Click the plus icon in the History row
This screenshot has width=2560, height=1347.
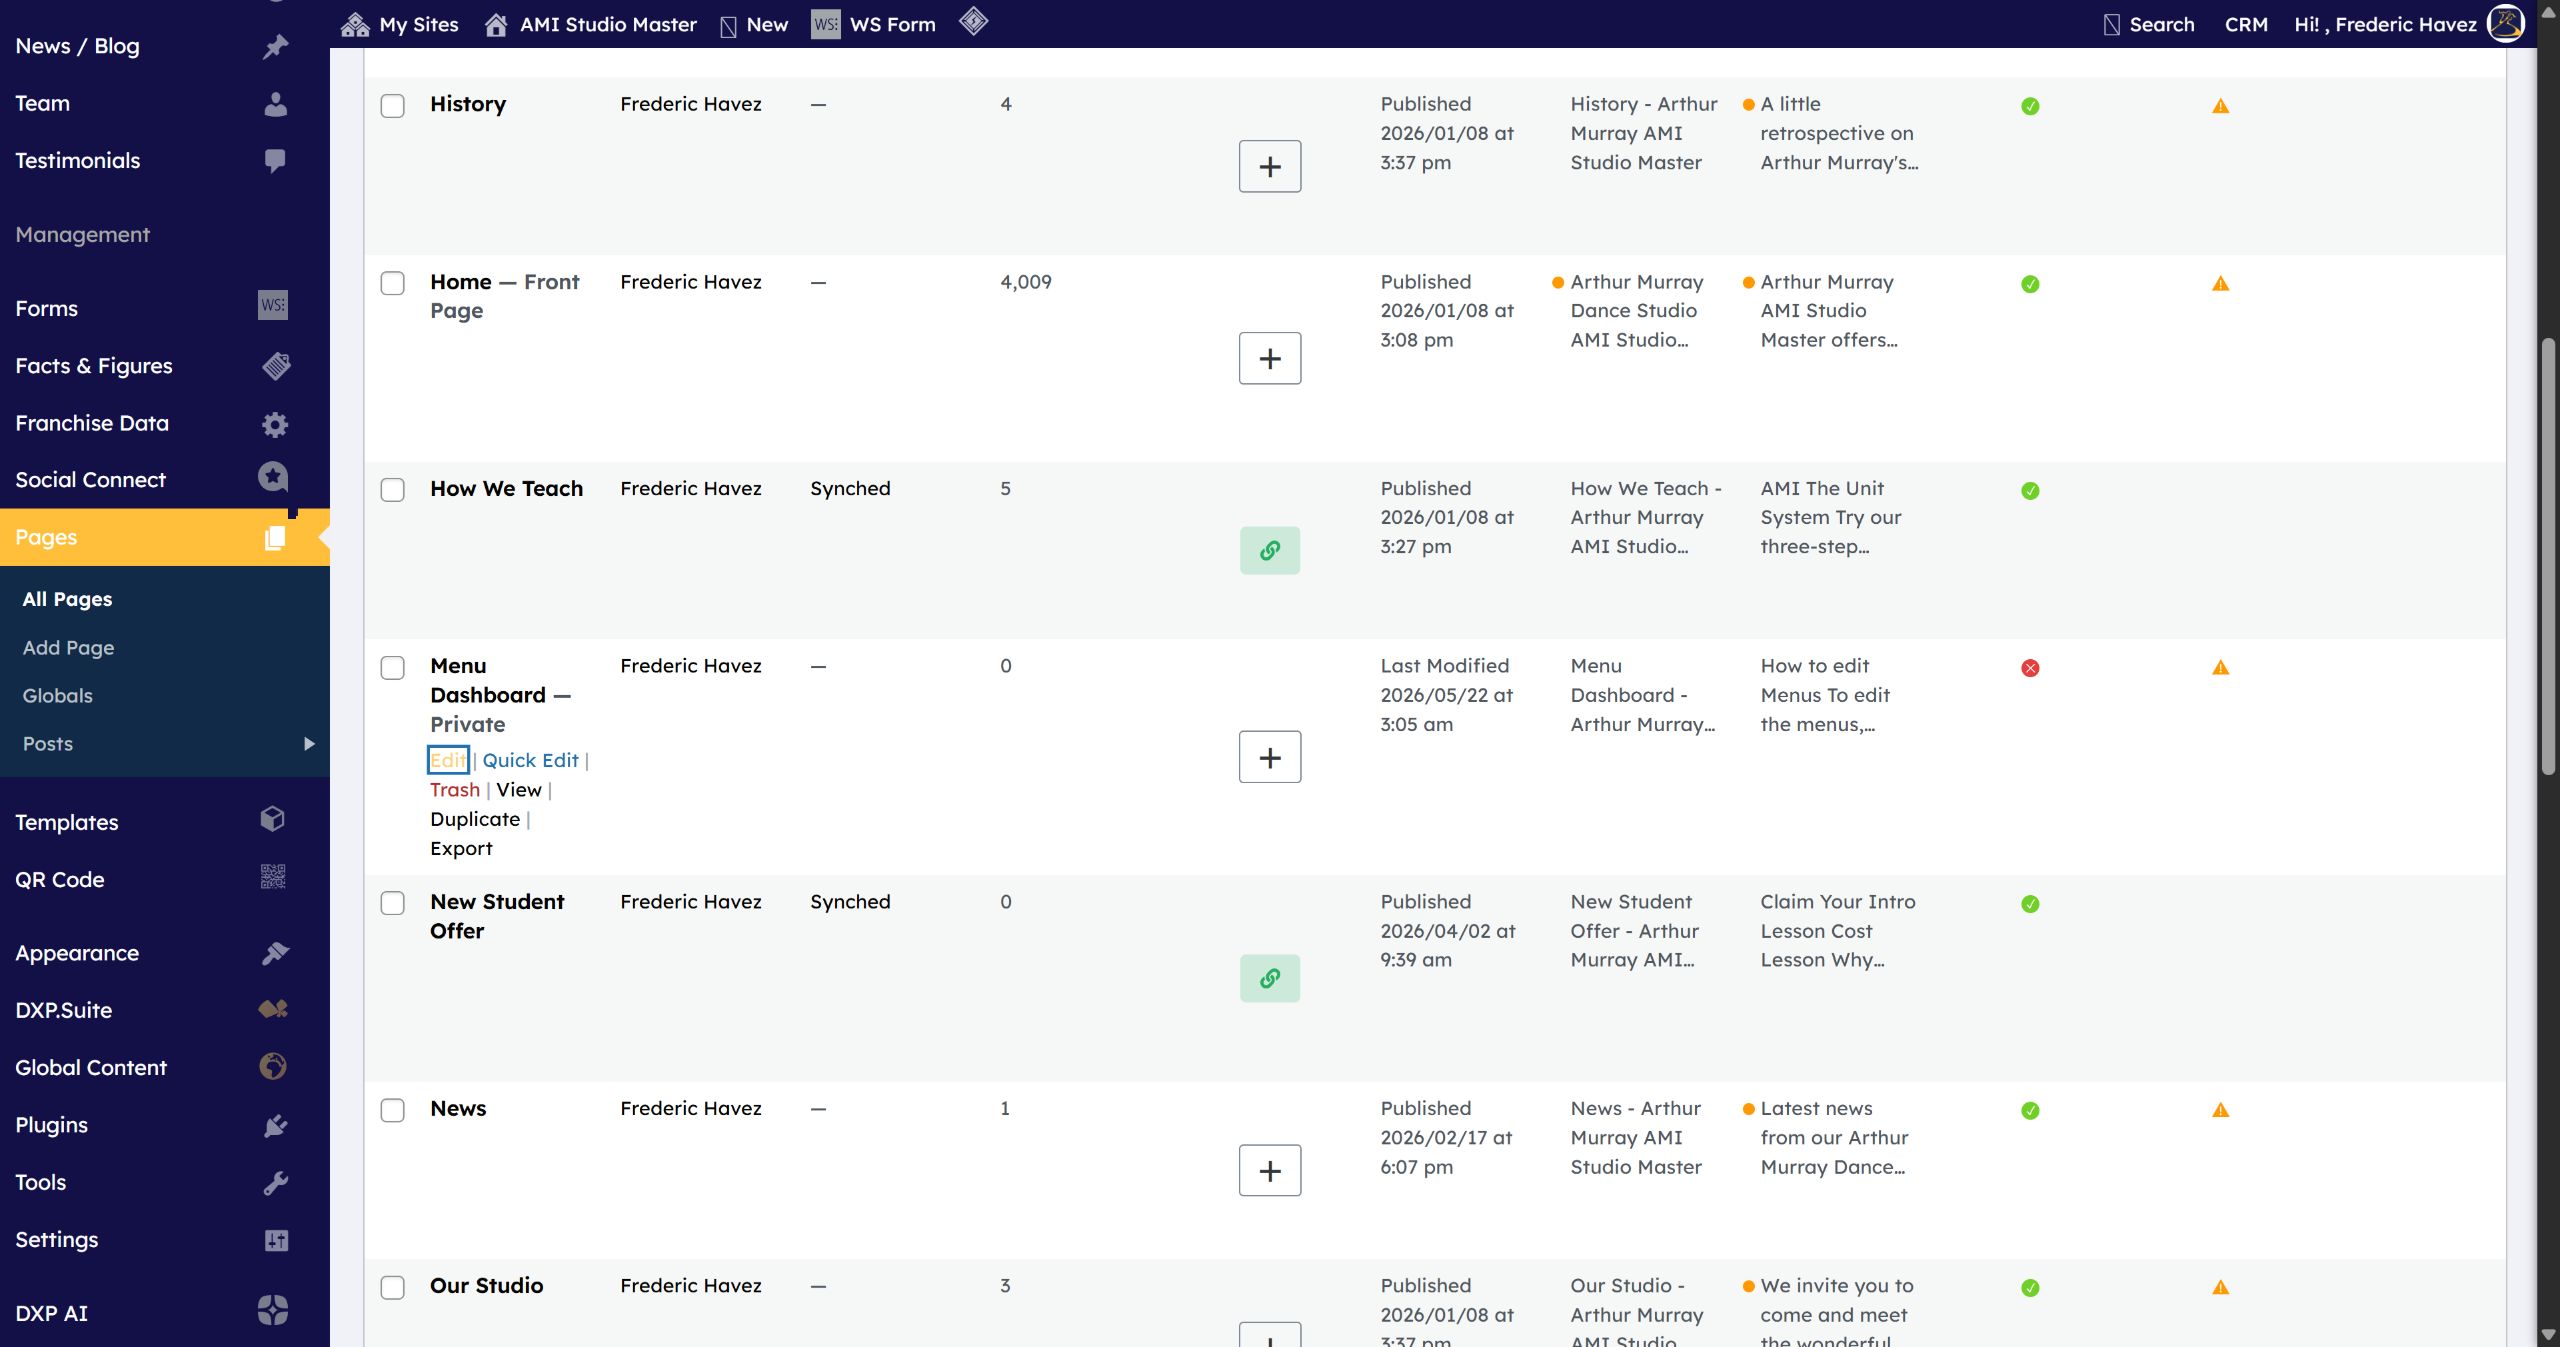[x=1270, y=166]
